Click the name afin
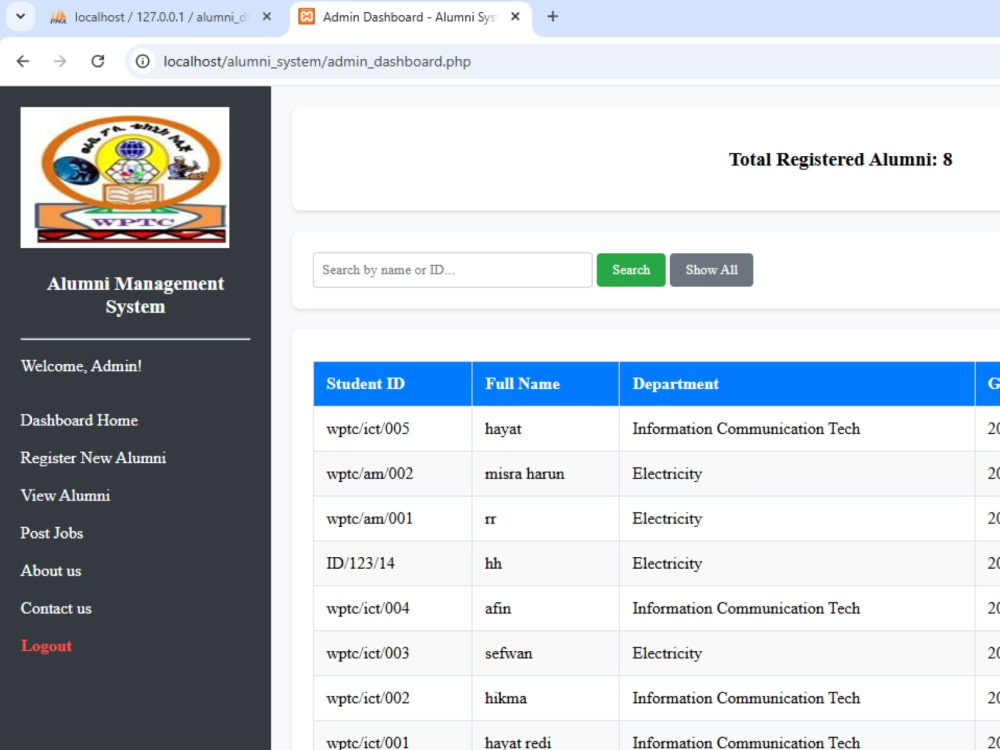The image size is (1000, 750). 497,608
